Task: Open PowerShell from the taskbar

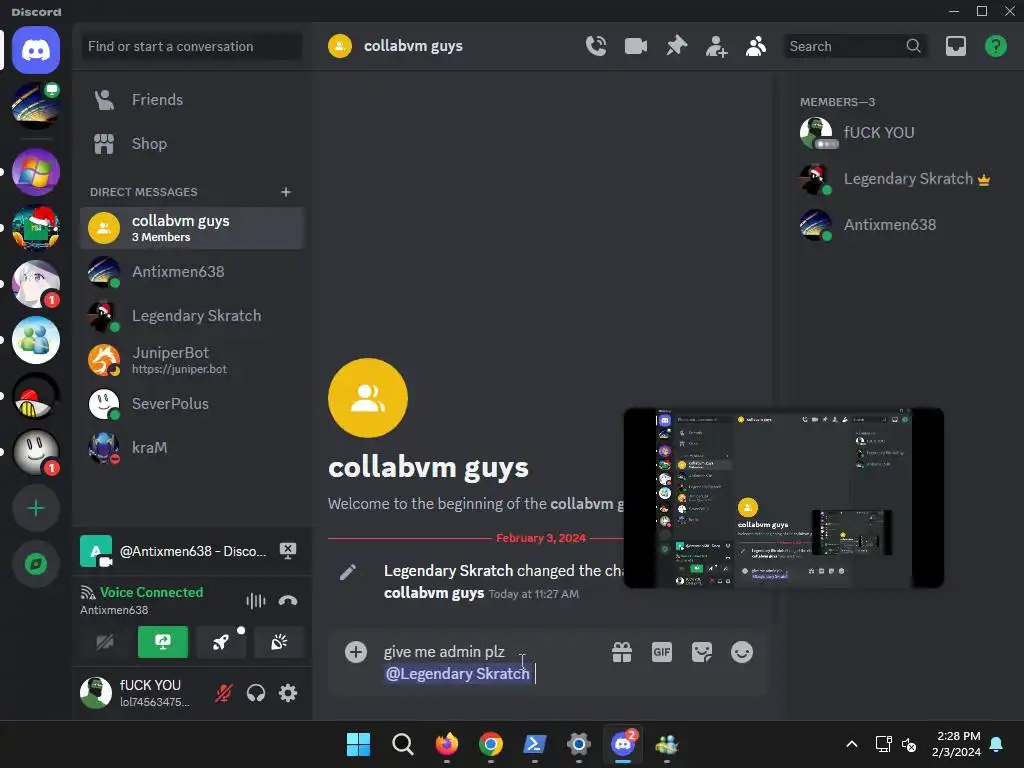Action: click(x=535, y=744)
